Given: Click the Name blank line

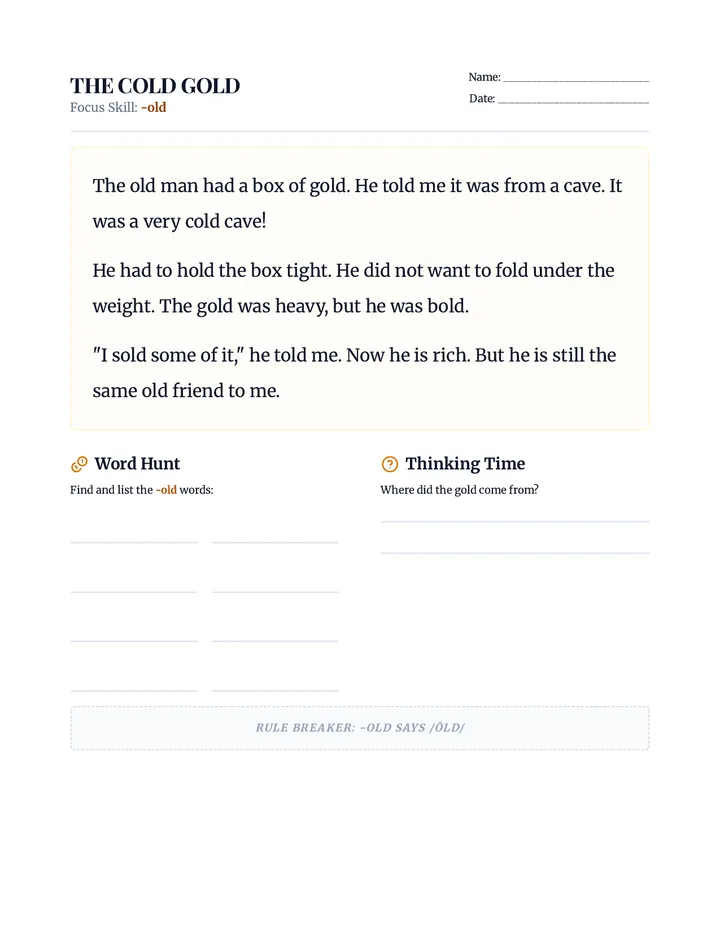Looking at the screenshot, I should pyautogui.click(x=576, y=80).
